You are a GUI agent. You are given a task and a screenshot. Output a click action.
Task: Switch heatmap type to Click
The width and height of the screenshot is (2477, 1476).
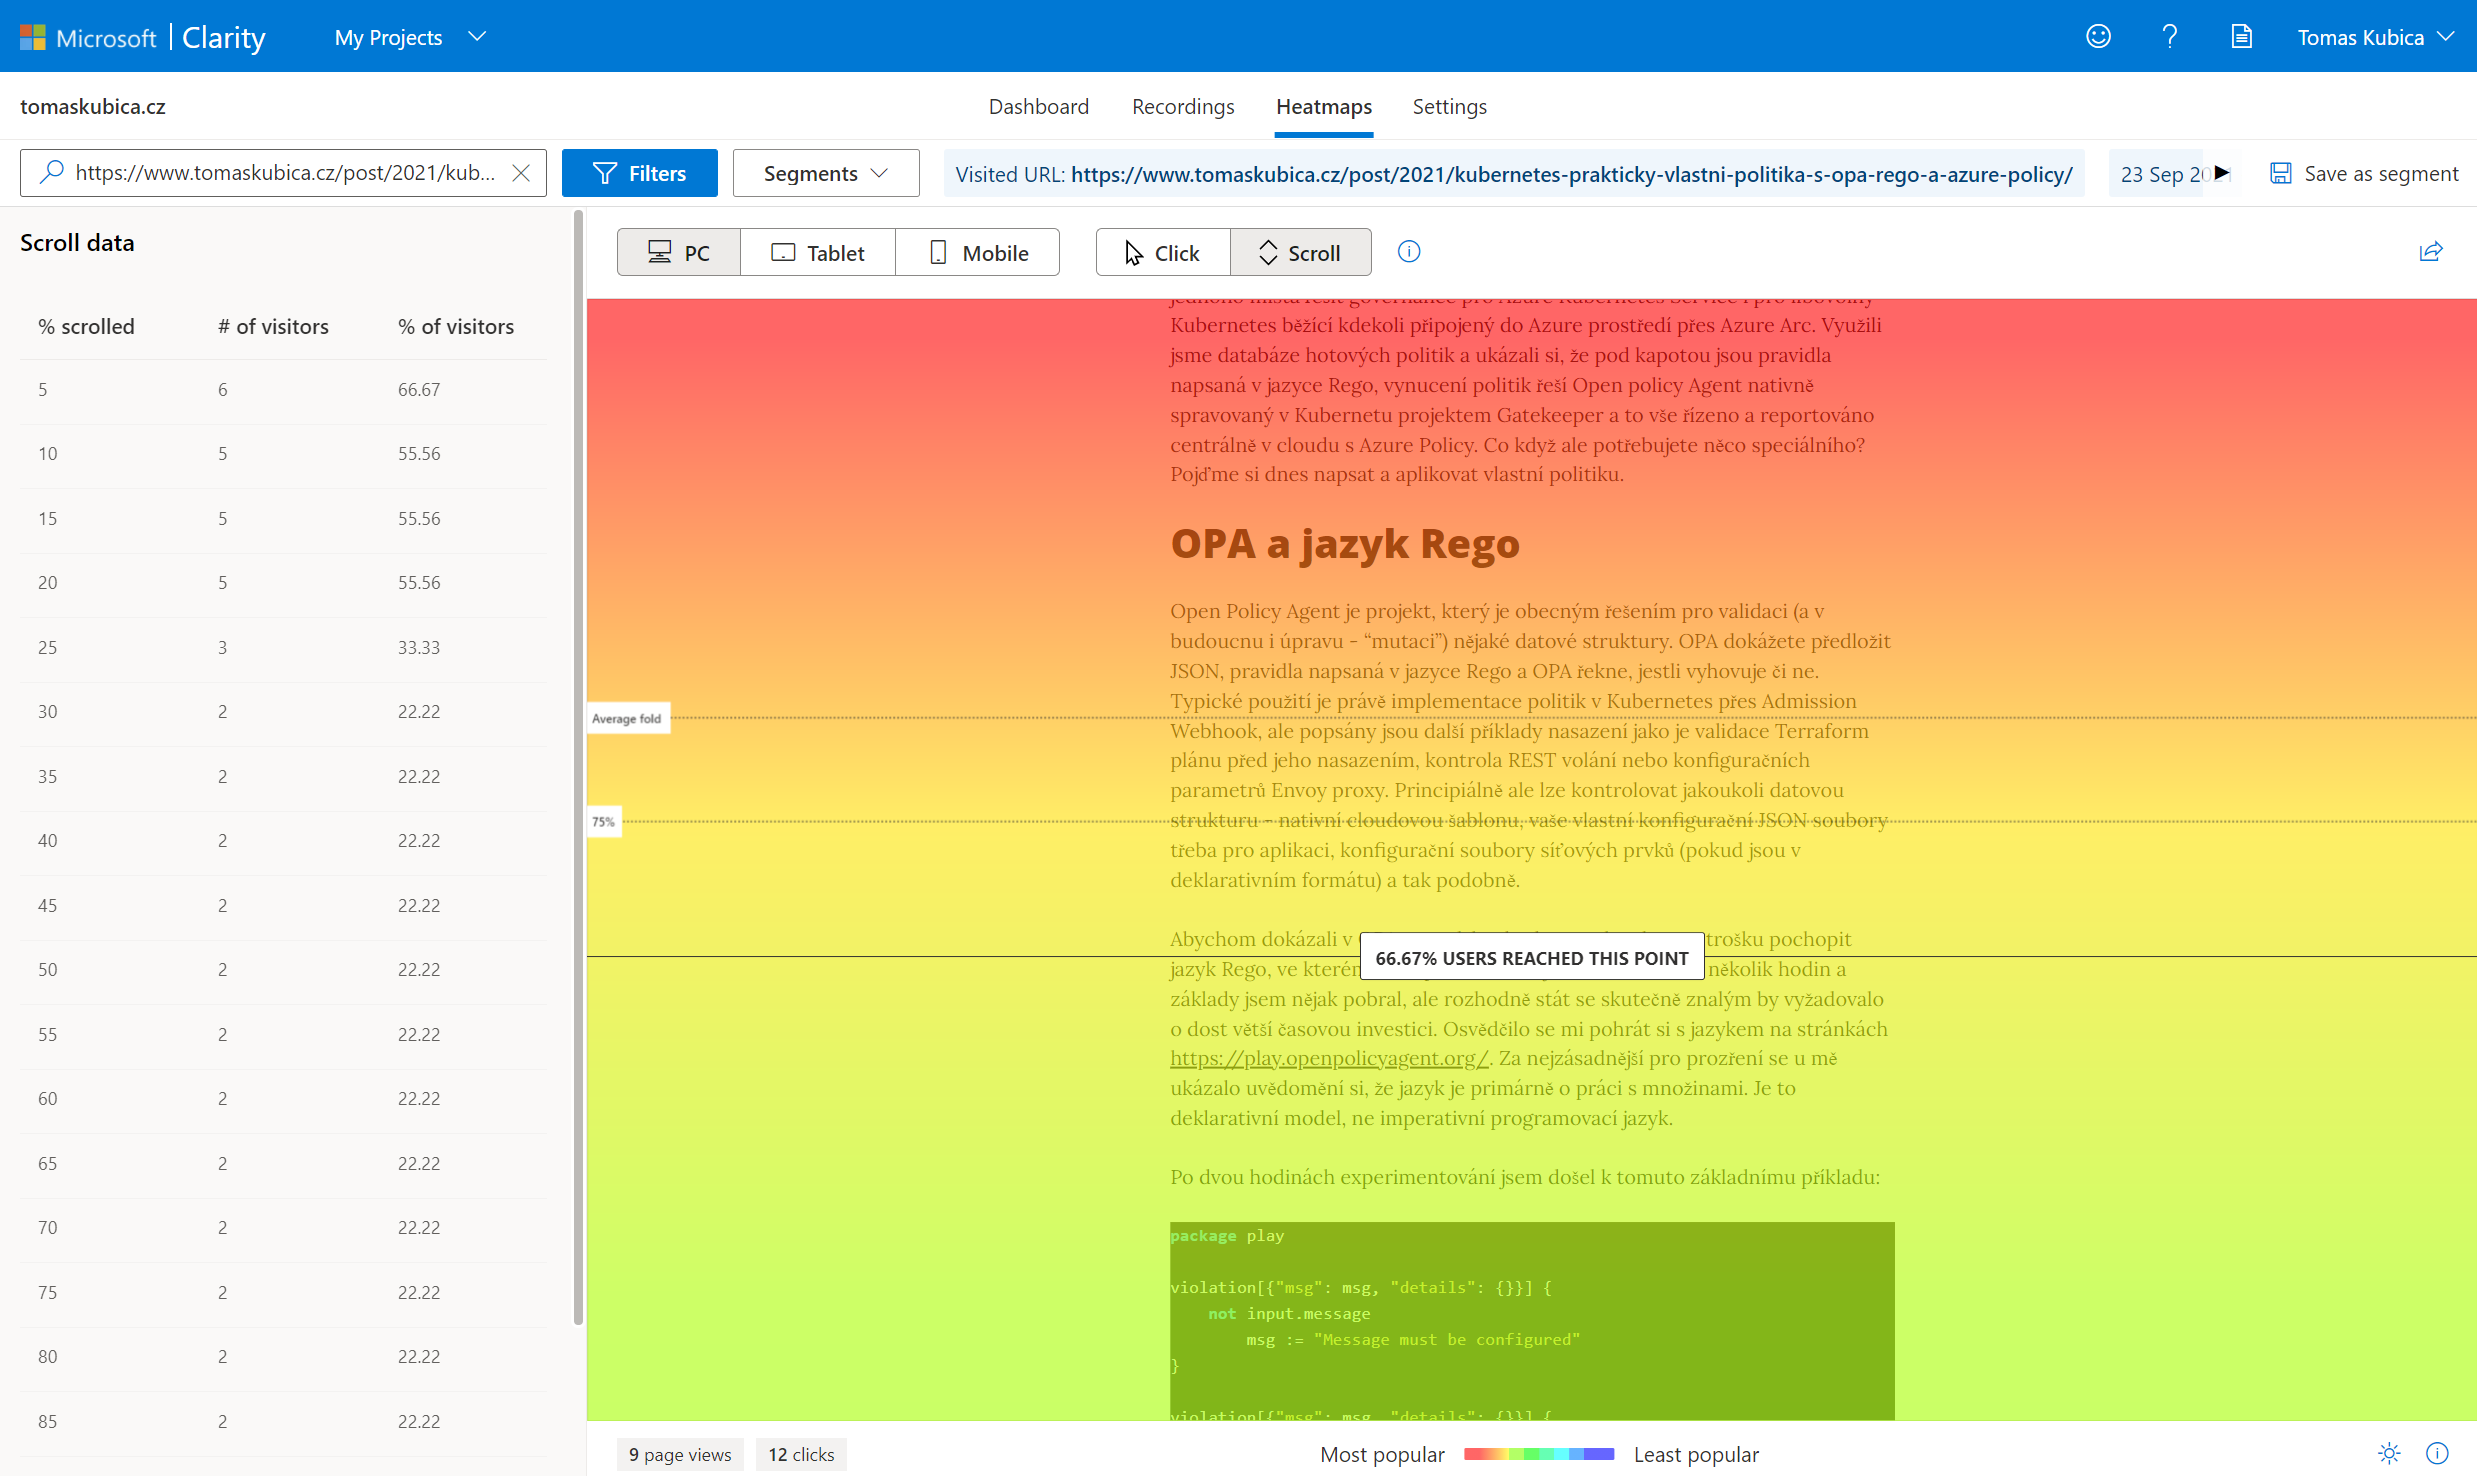[x=1162, y=253]
